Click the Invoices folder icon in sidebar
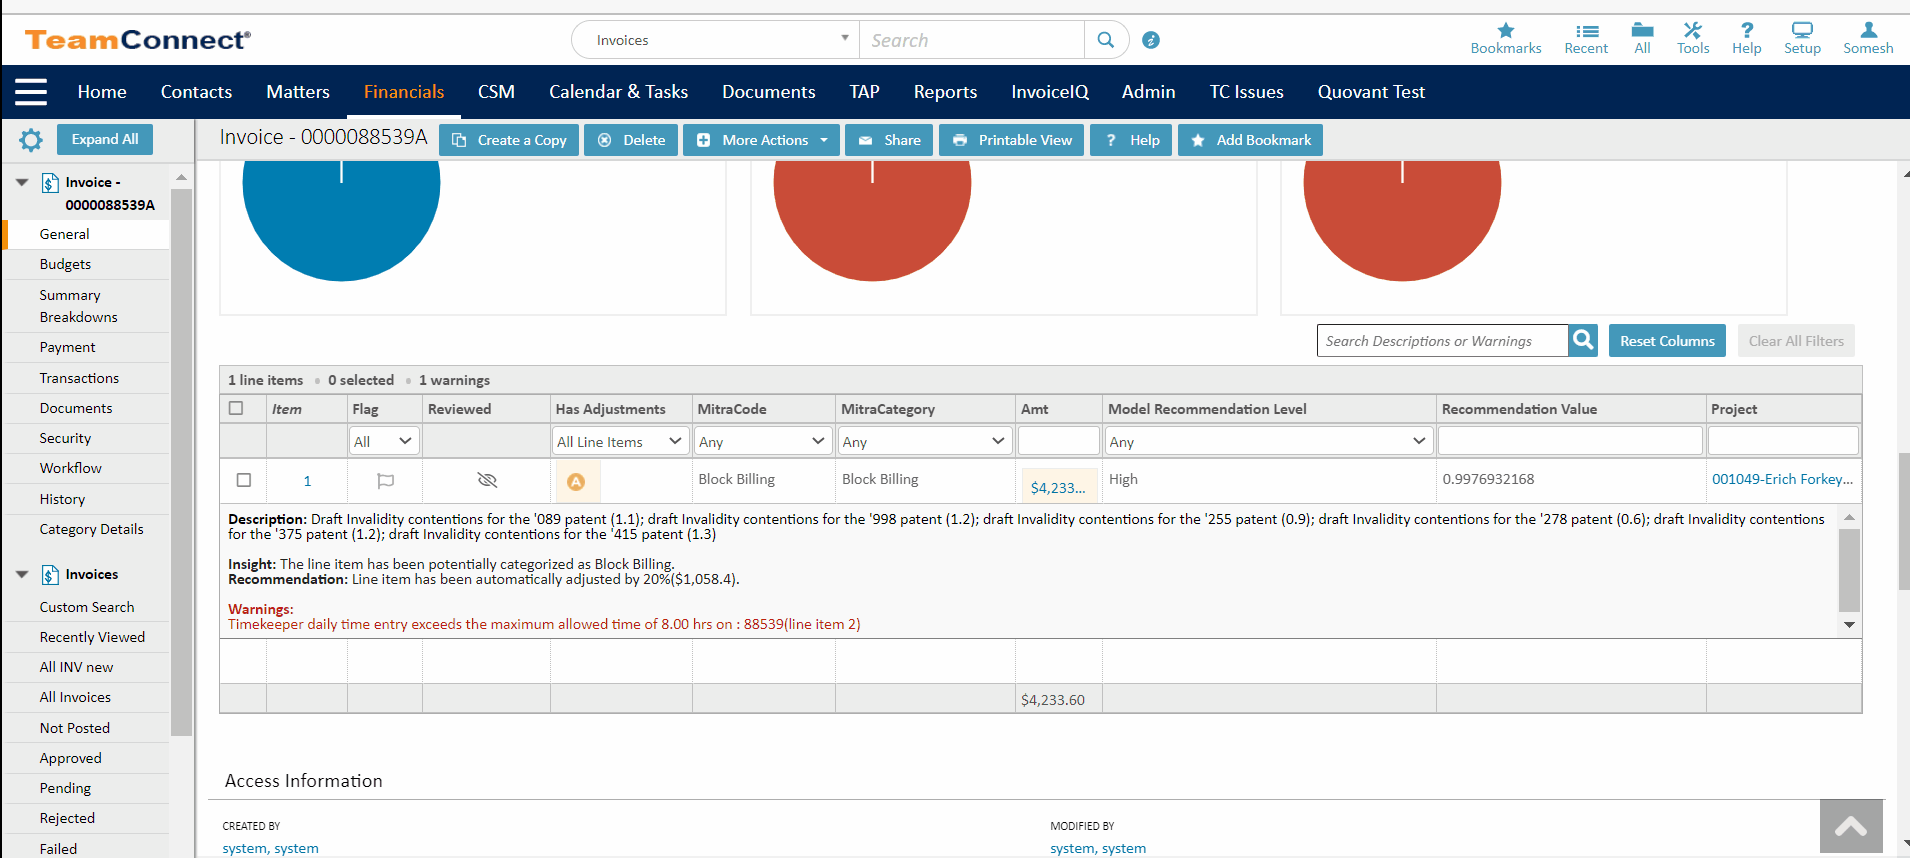This screenshot has height=858, width=1910. pyautogui.click(x=50, y=575)
